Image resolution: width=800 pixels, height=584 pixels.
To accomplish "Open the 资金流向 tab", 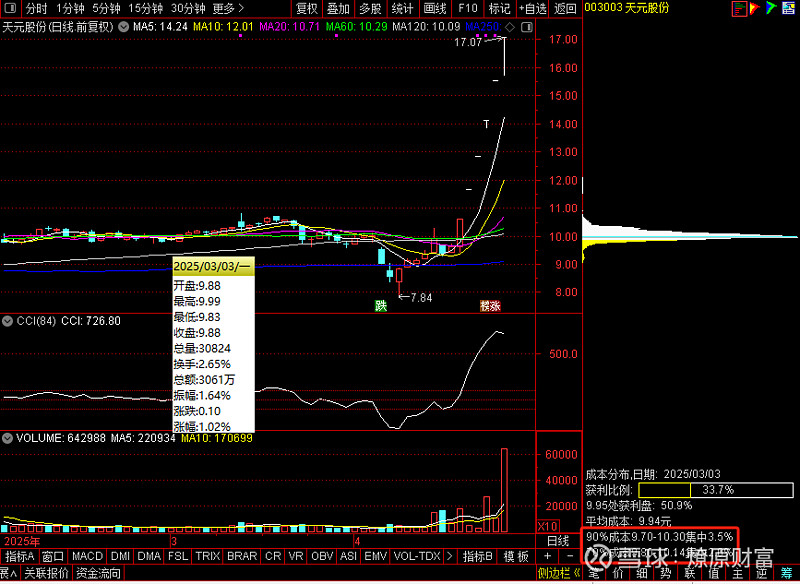I will [x=98, y=573].
